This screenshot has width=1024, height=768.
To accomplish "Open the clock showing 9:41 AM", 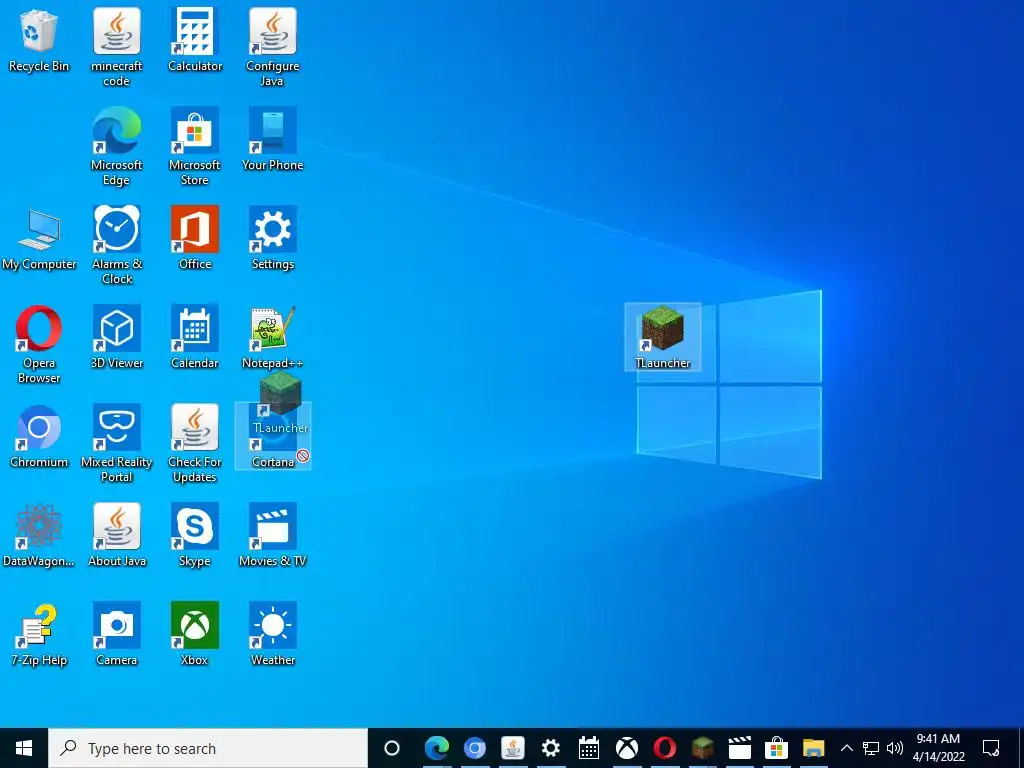I will tap(938, 748).
